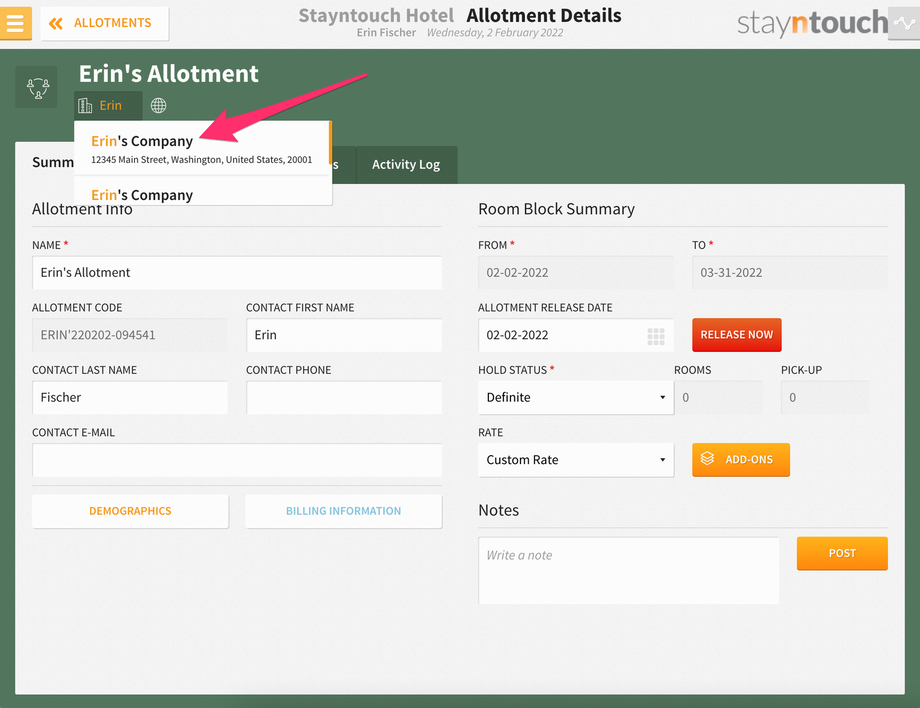Click the Rooms count field

coord(719,398)
